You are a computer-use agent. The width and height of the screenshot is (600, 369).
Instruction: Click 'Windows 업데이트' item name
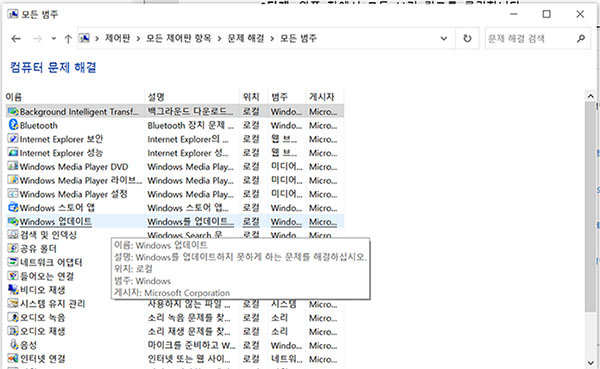(x=56, y=222)
